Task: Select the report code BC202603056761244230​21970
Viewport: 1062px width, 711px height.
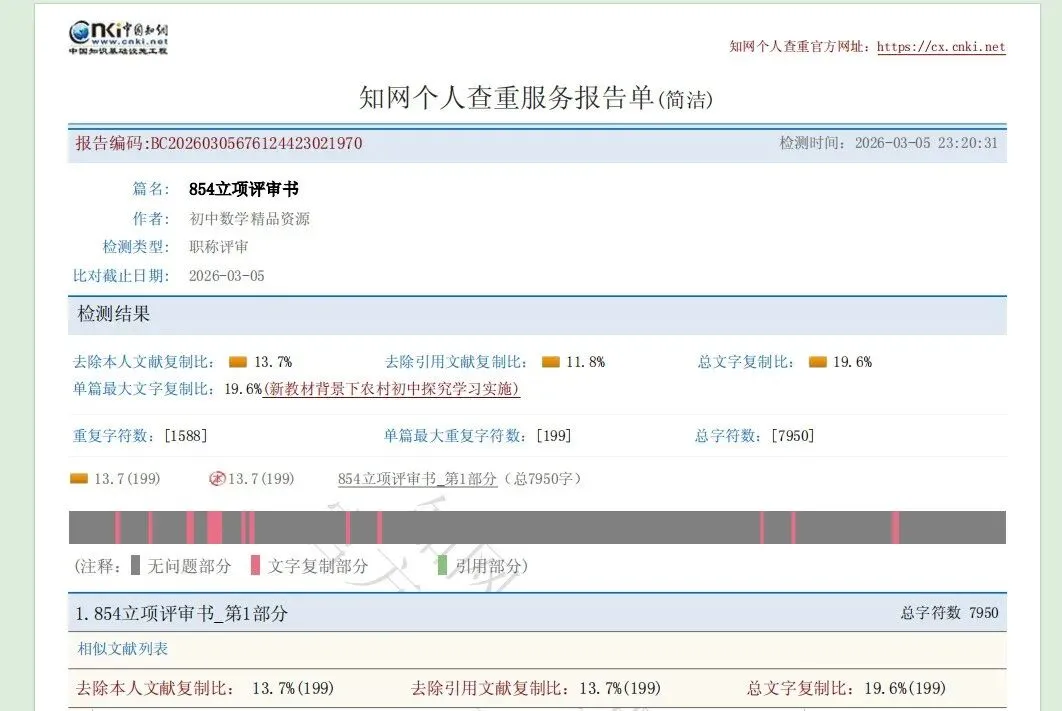Action: 257,144
